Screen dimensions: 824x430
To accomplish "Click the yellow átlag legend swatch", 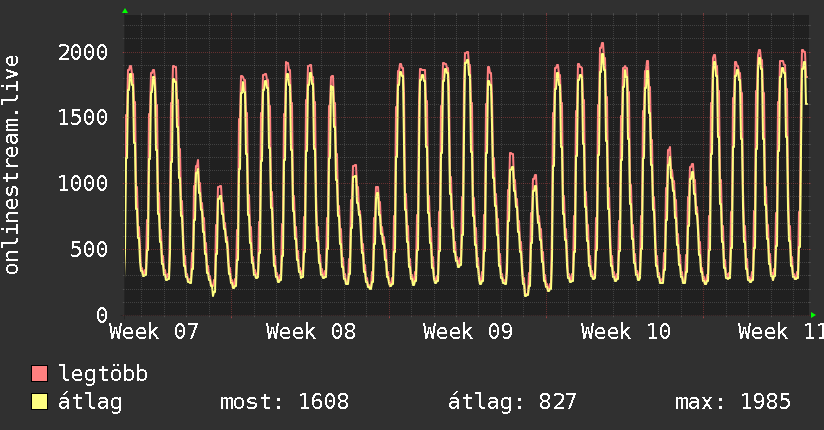I will (39, 402).
